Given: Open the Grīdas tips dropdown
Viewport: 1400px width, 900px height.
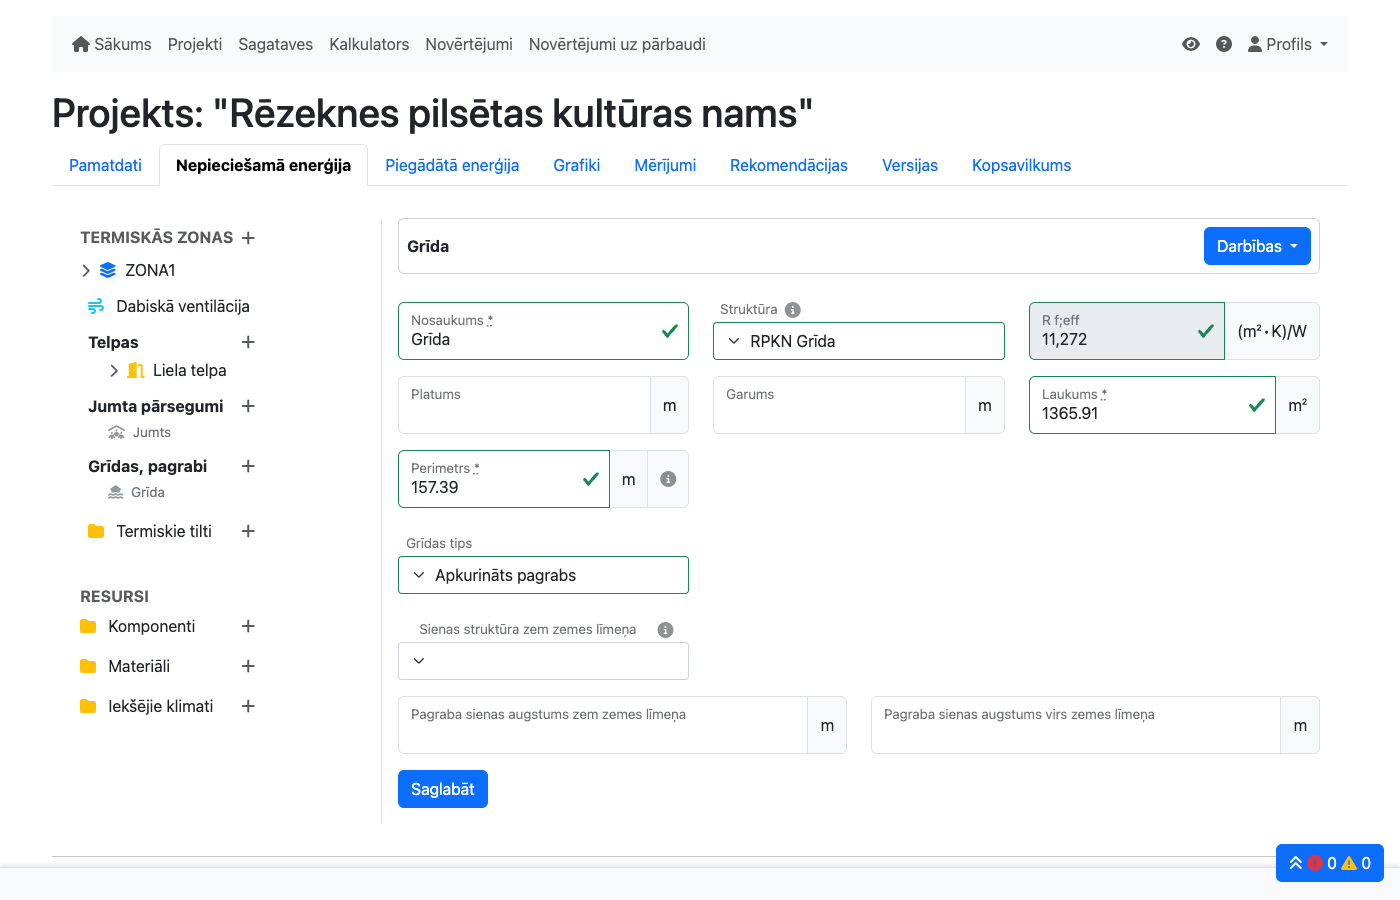Looking at the screenshot, I should 543,575.
